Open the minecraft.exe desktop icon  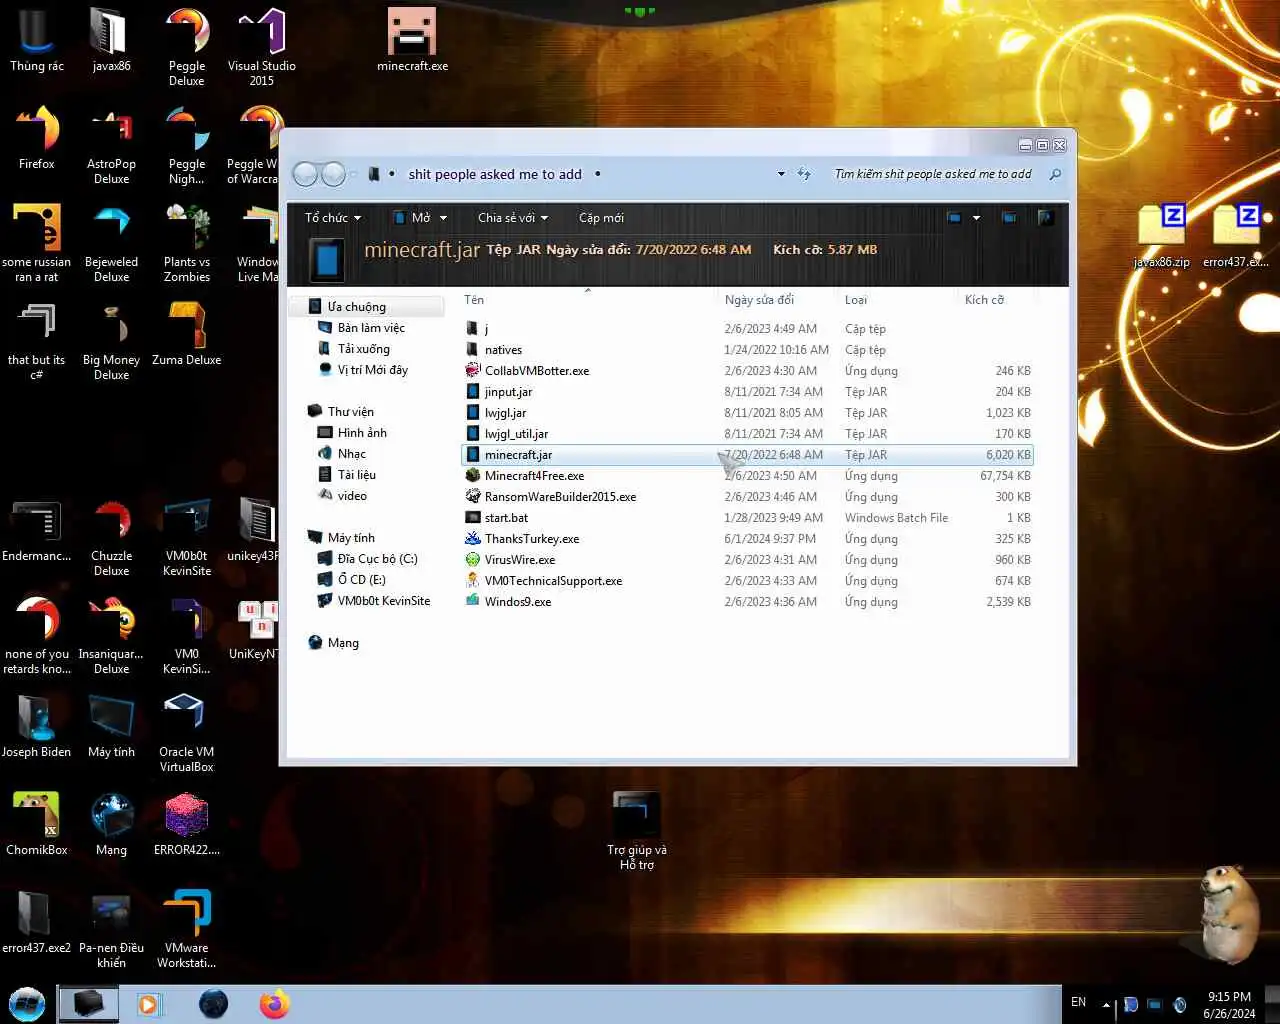click(412, 40)
